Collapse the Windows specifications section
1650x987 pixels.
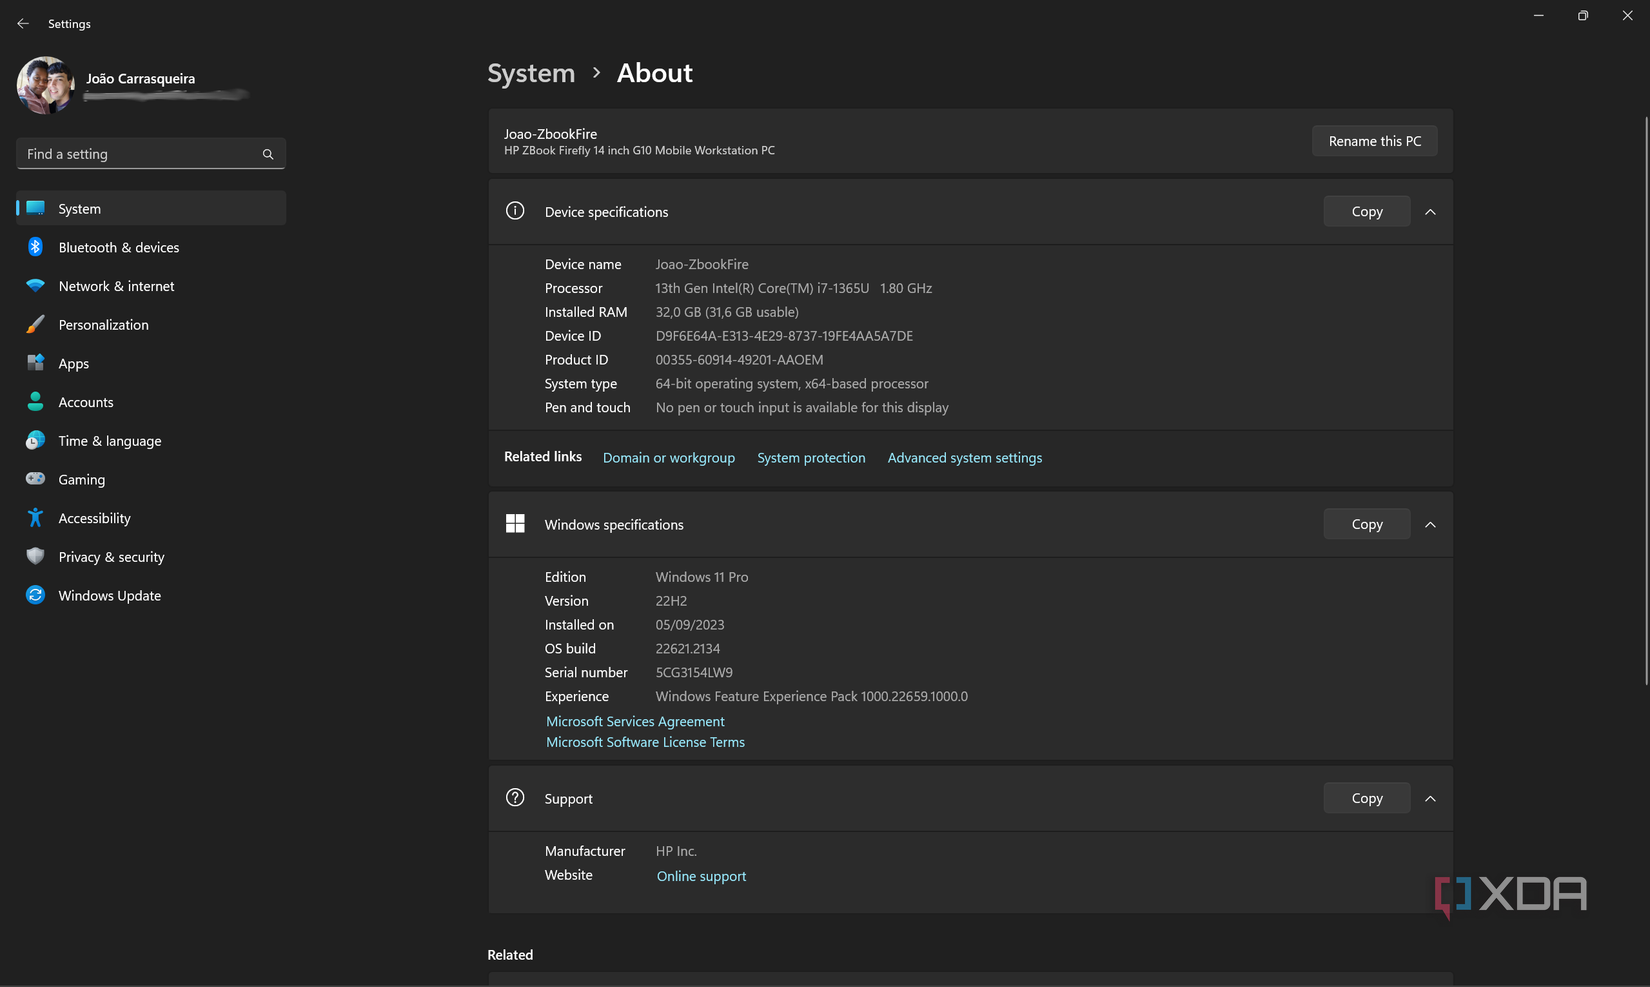pyautogui.click(x=1430, y=524)
